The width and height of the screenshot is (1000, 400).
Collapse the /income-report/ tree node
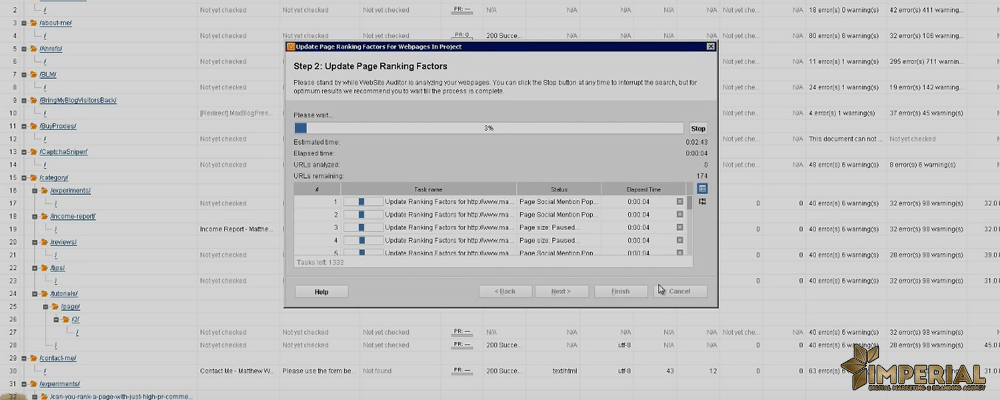pyautogui.click(x=32, y=216)
